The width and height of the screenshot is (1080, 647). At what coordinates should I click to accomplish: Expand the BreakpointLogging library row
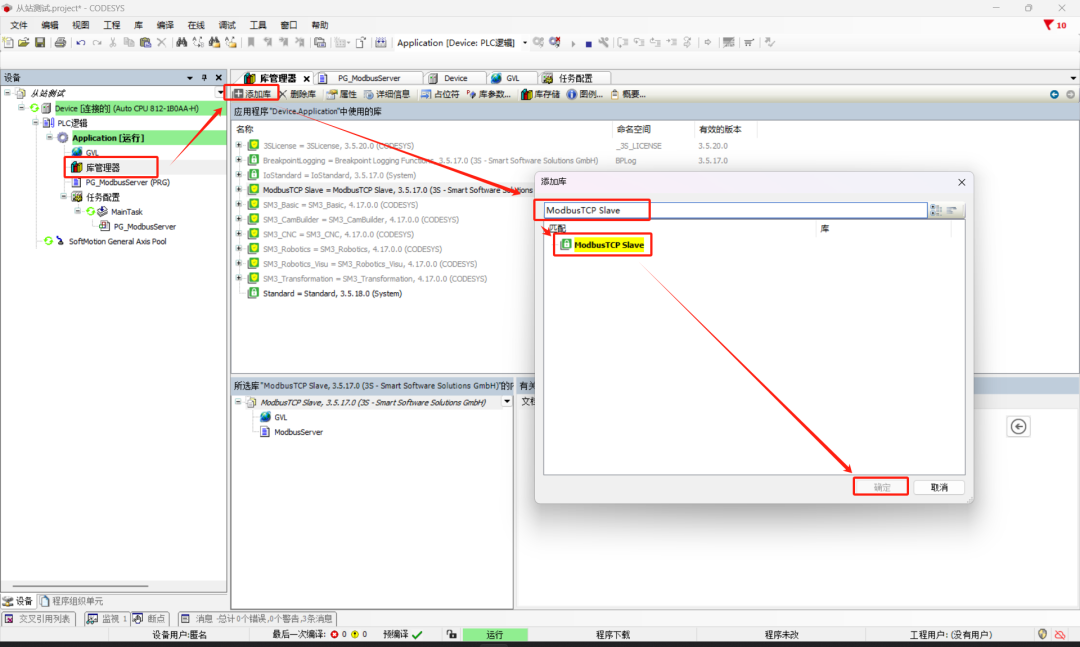click(239, 161)
